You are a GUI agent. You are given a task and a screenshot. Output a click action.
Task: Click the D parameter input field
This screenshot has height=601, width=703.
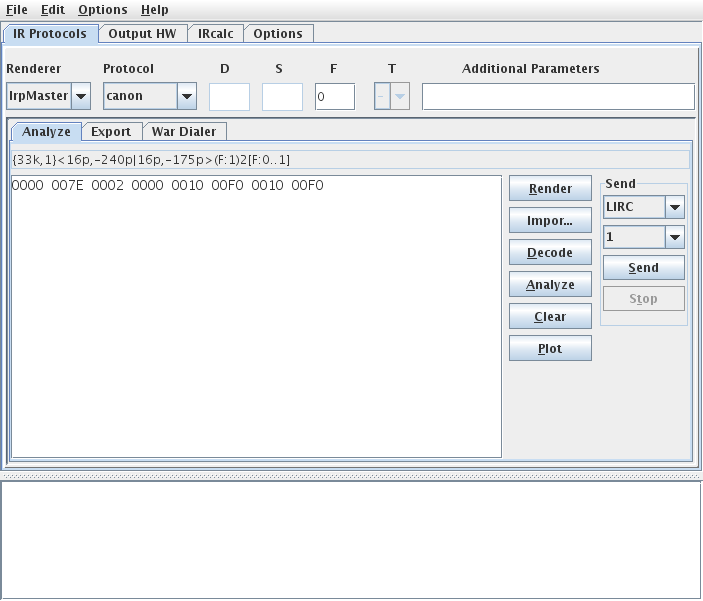(229, 97)
